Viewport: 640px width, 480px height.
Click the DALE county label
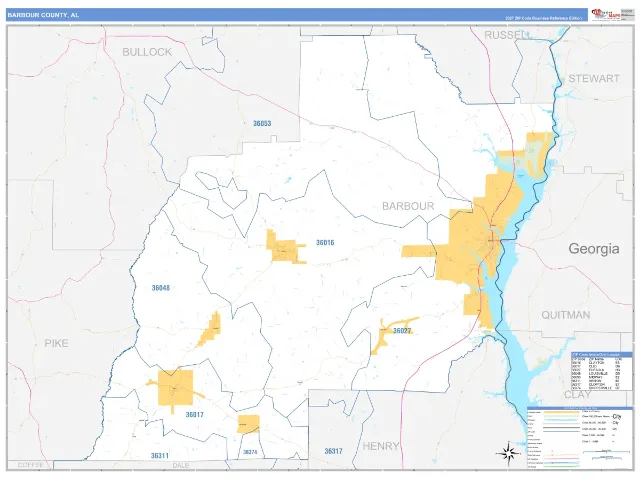pos(180,465)
